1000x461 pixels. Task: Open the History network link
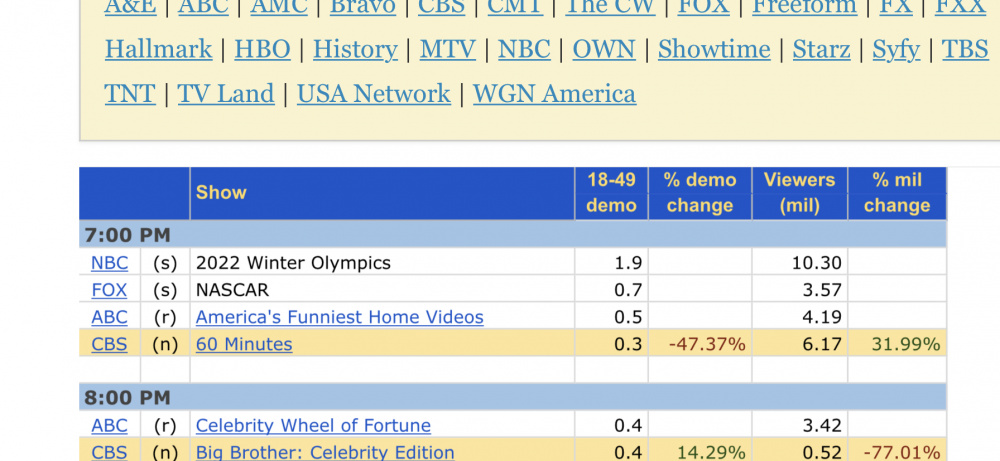pyautogui.click(x=355, y=50)
